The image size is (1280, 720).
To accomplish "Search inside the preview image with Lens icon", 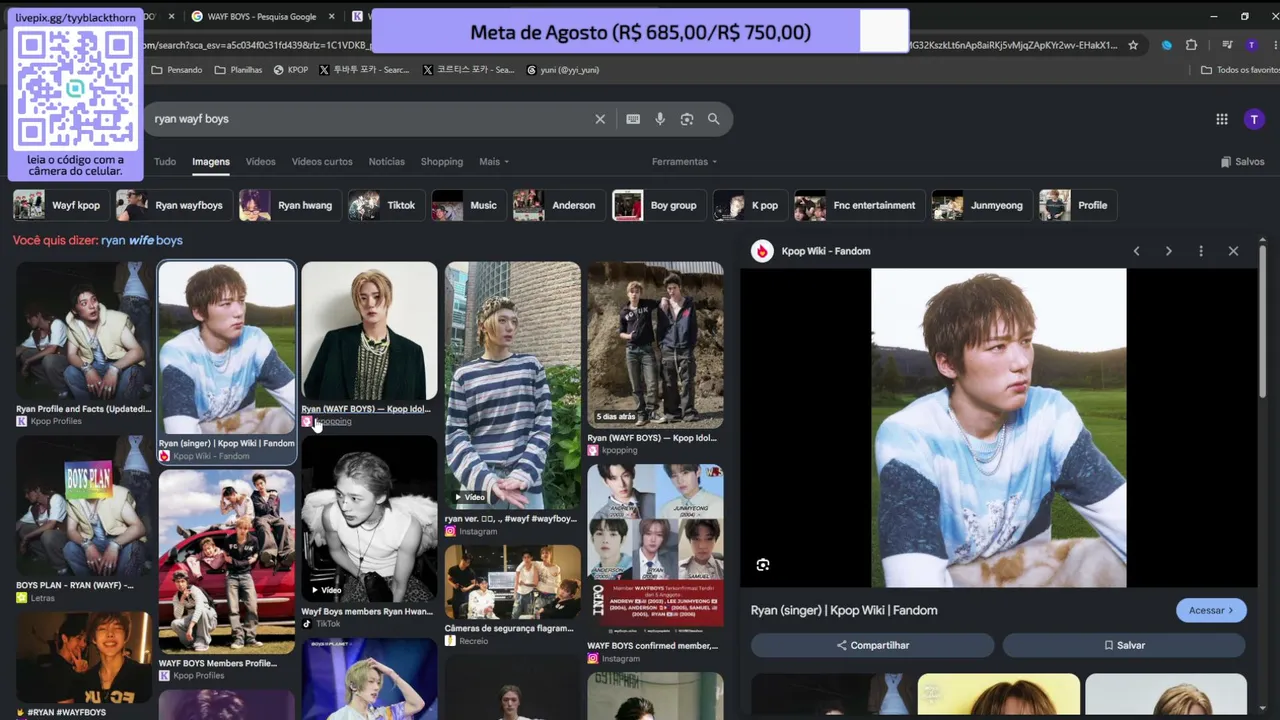I will [763, 565].
